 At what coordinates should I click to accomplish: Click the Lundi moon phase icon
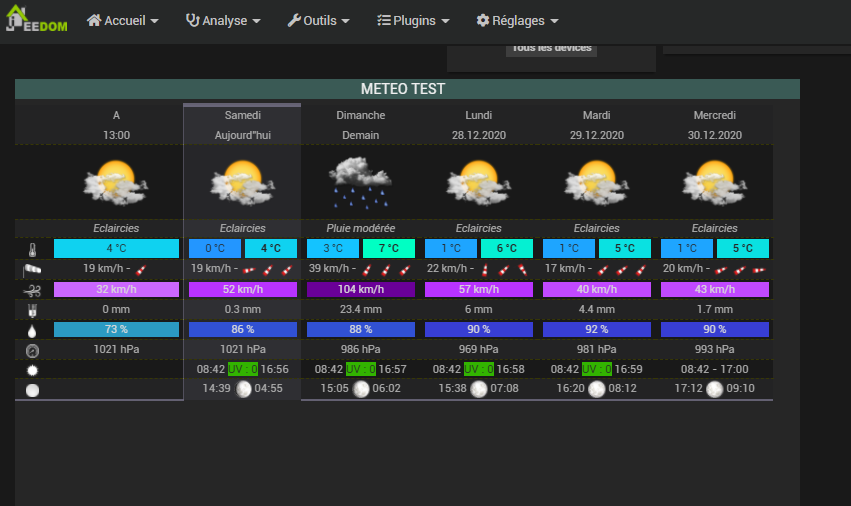479,389
